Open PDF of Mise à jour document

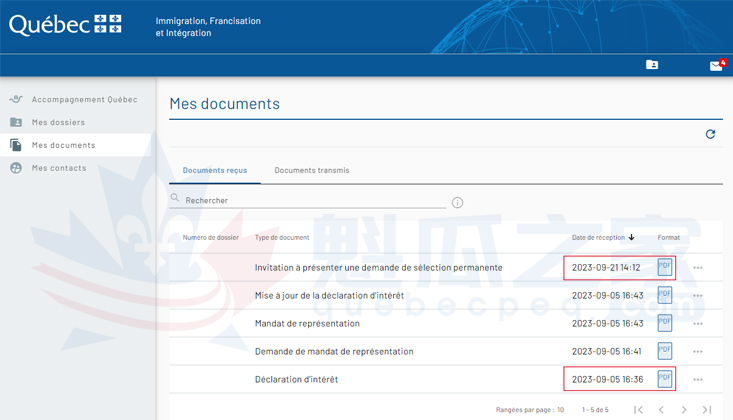[x=665, y=295]
